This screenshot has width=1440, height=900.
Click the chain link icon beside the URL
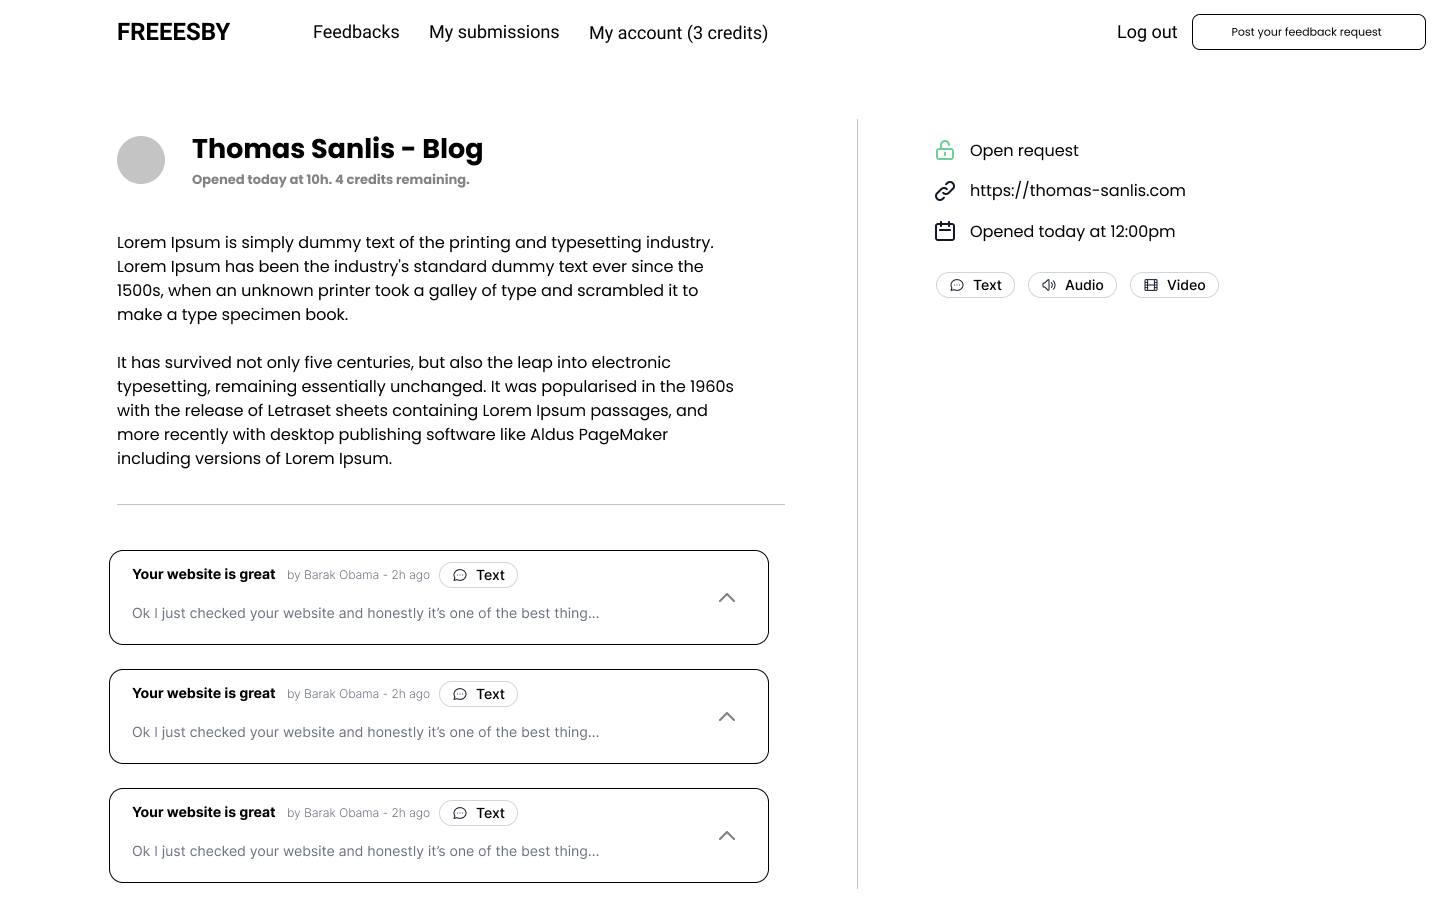coord(944,191)
